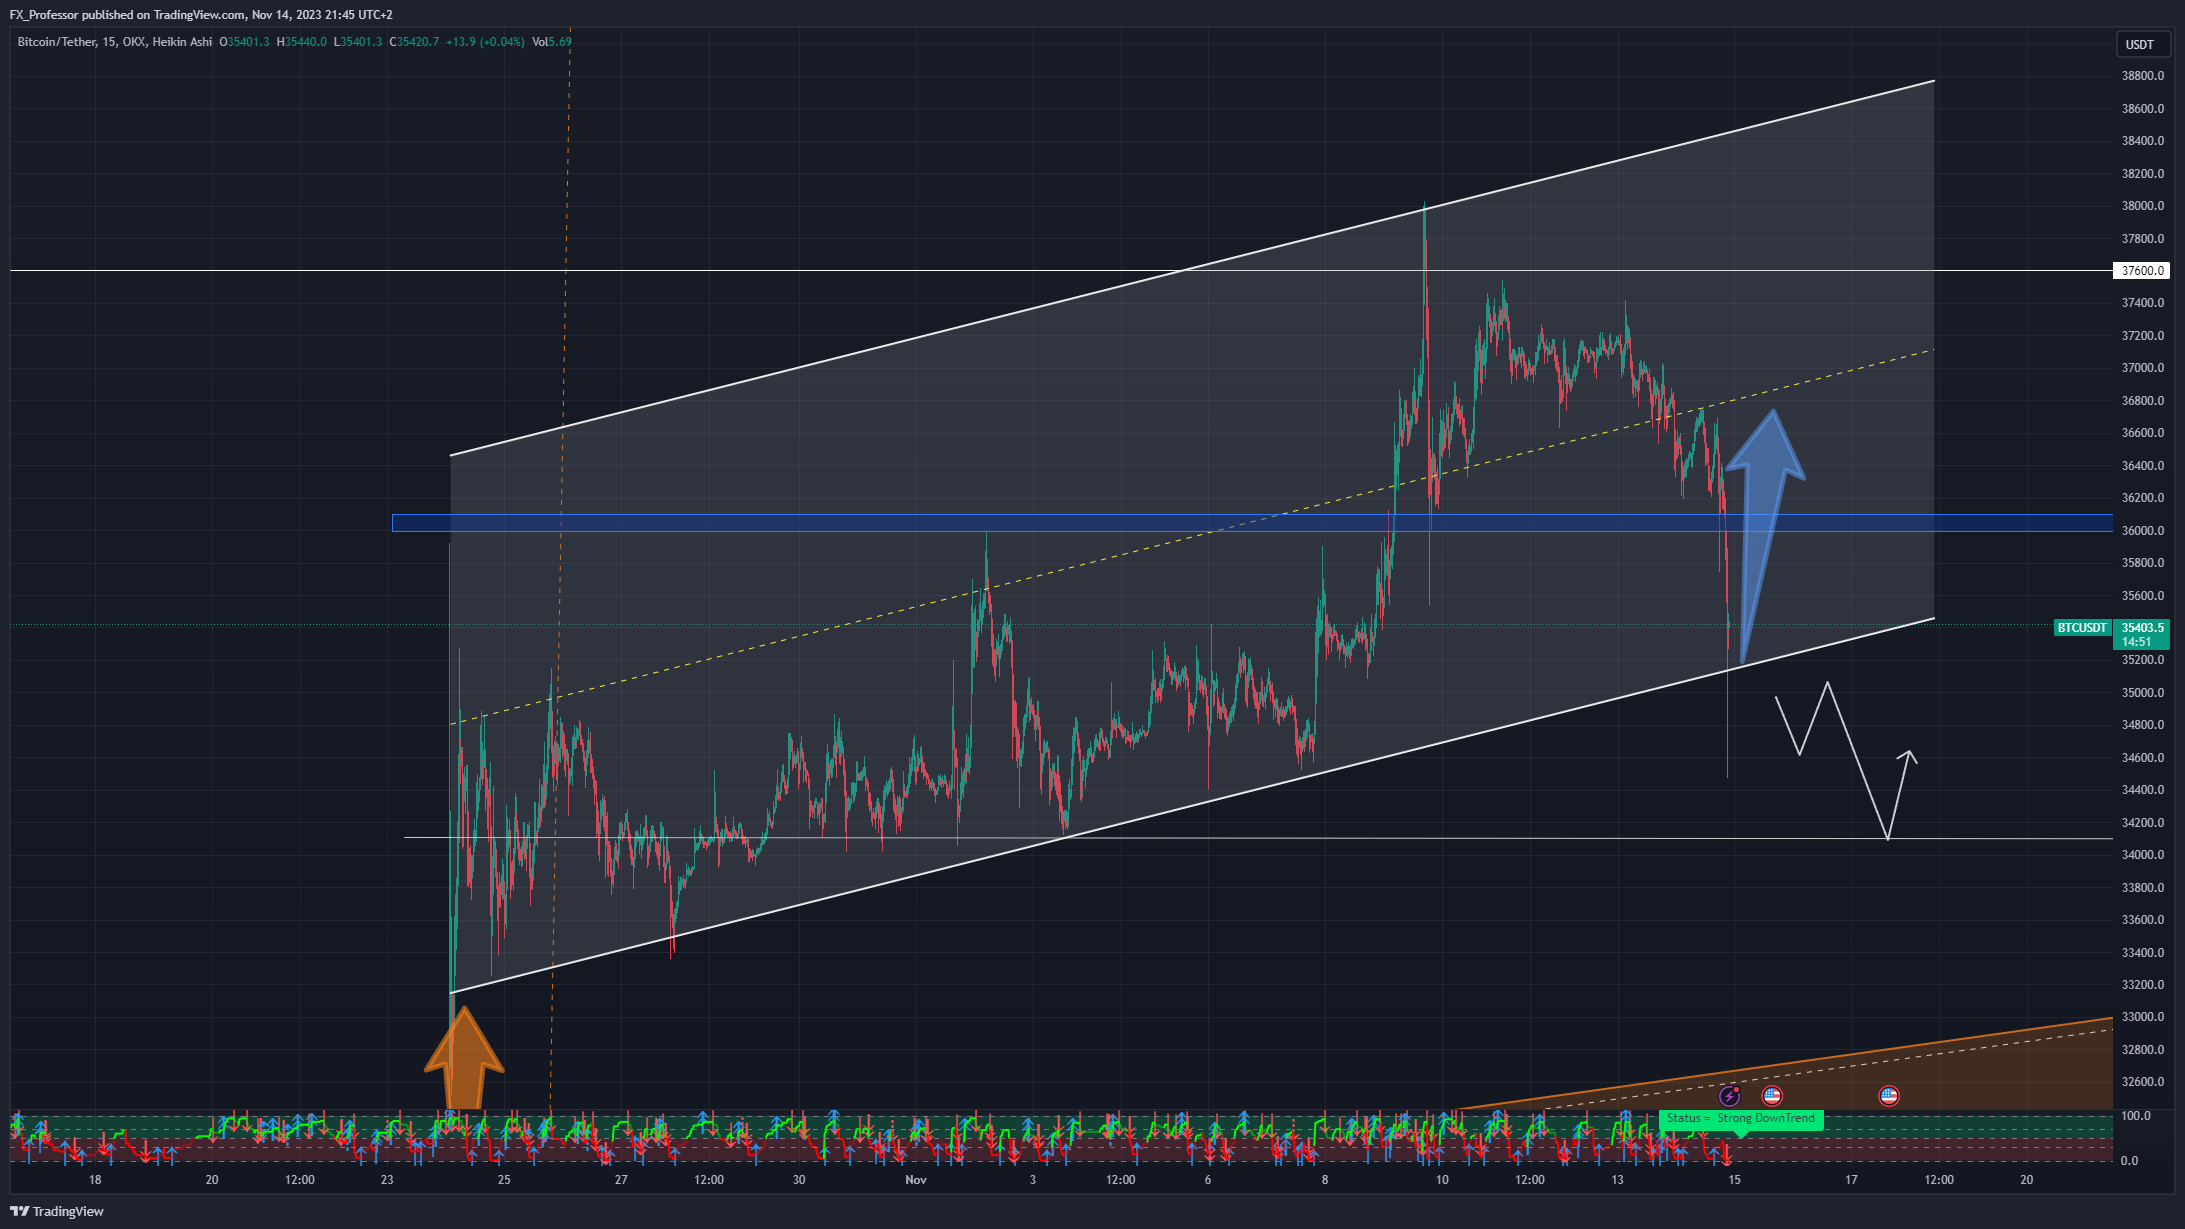Viewport: 2185px width, 1229px height.
Task: Click the Nov label on time axis
Action: click(916, 1180)
